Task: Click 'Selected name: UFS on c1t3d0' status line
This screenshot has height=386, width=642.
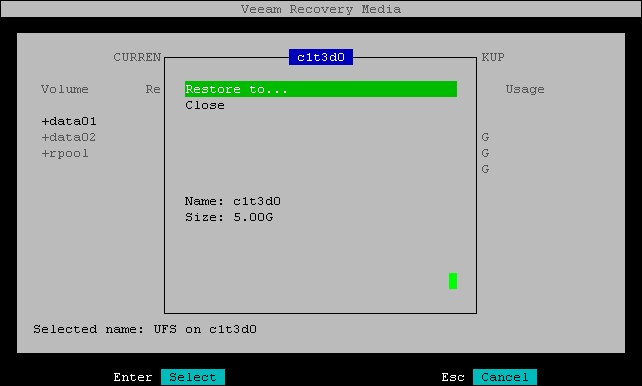Action: click(x=145, y=329)
